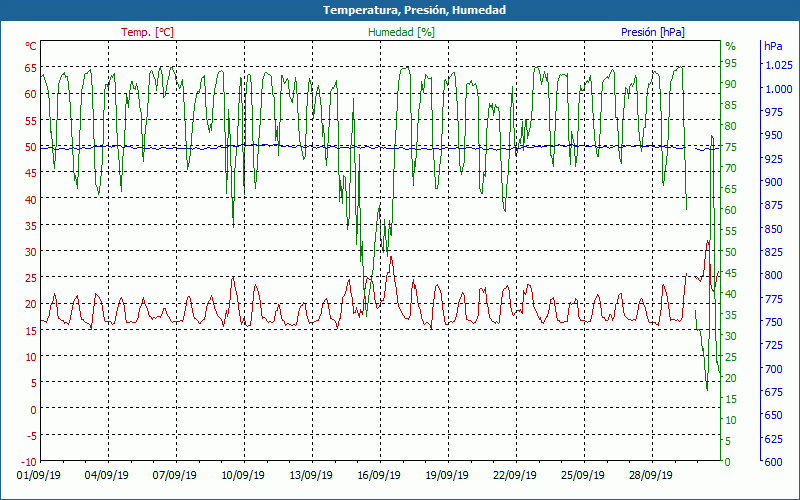Screen dimensions: 800x500
Task: Click the -5 value on the temperature axis
Action: (31, 436)
